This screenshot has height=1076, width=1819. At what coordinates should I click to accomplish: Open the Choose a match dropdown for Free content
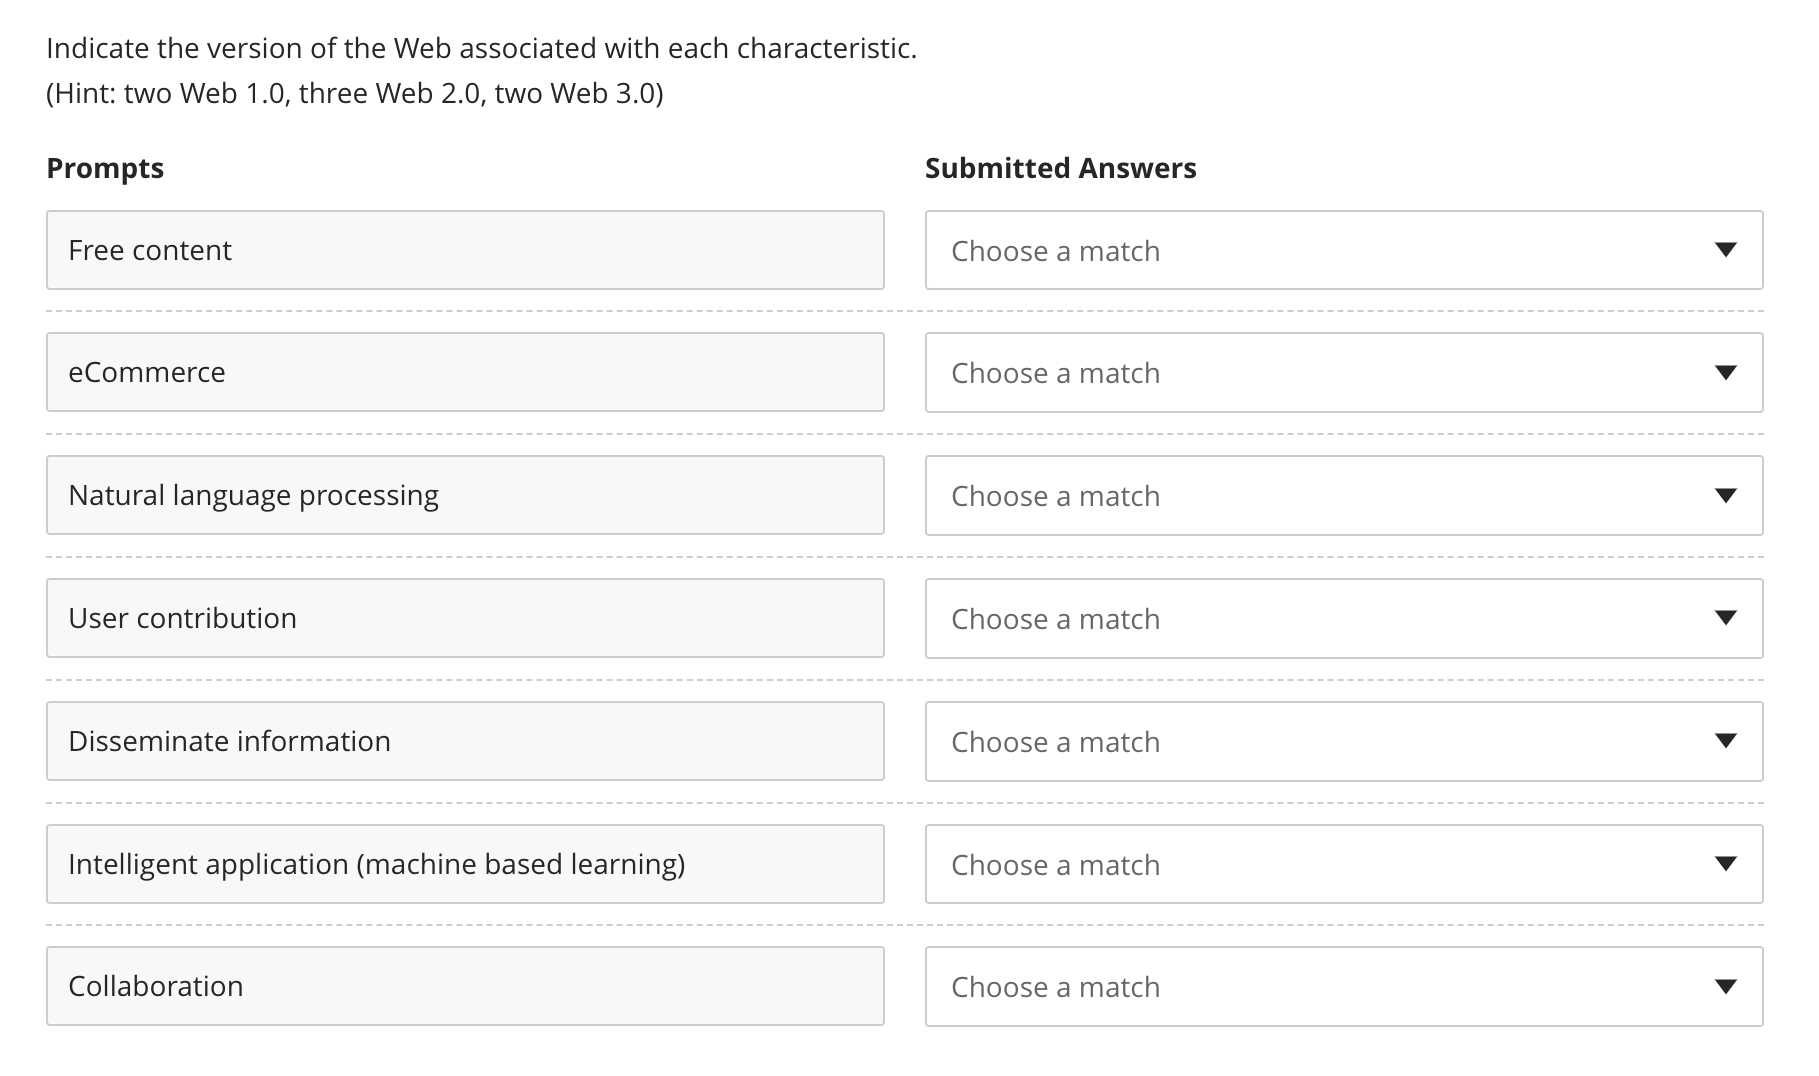pyautogui.click(x=1343, y=251)
